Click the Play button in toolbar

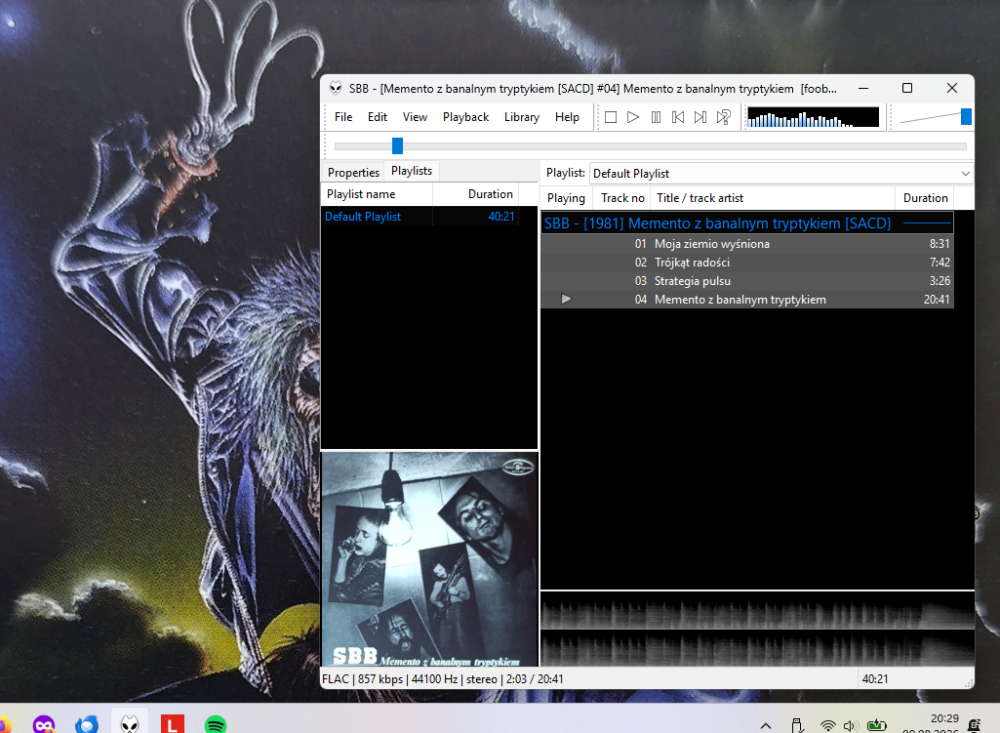(633, 117)
